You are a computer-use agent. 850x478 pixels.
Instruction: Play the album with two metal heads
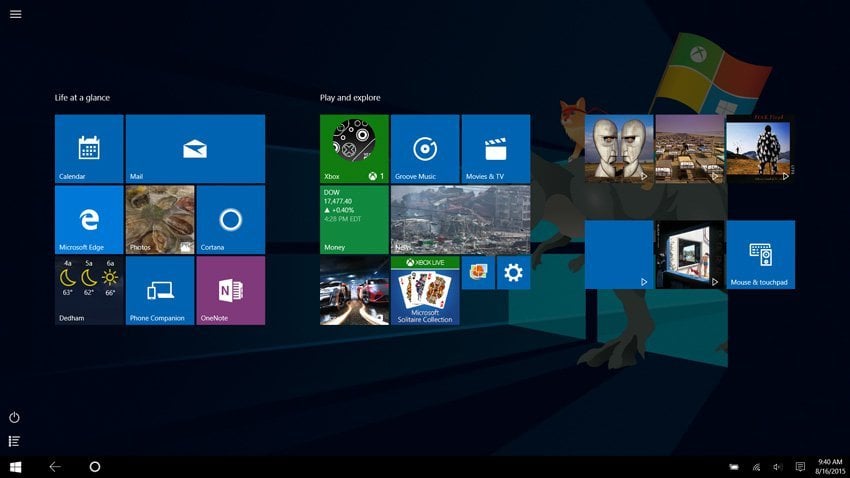tap(619, 148)
